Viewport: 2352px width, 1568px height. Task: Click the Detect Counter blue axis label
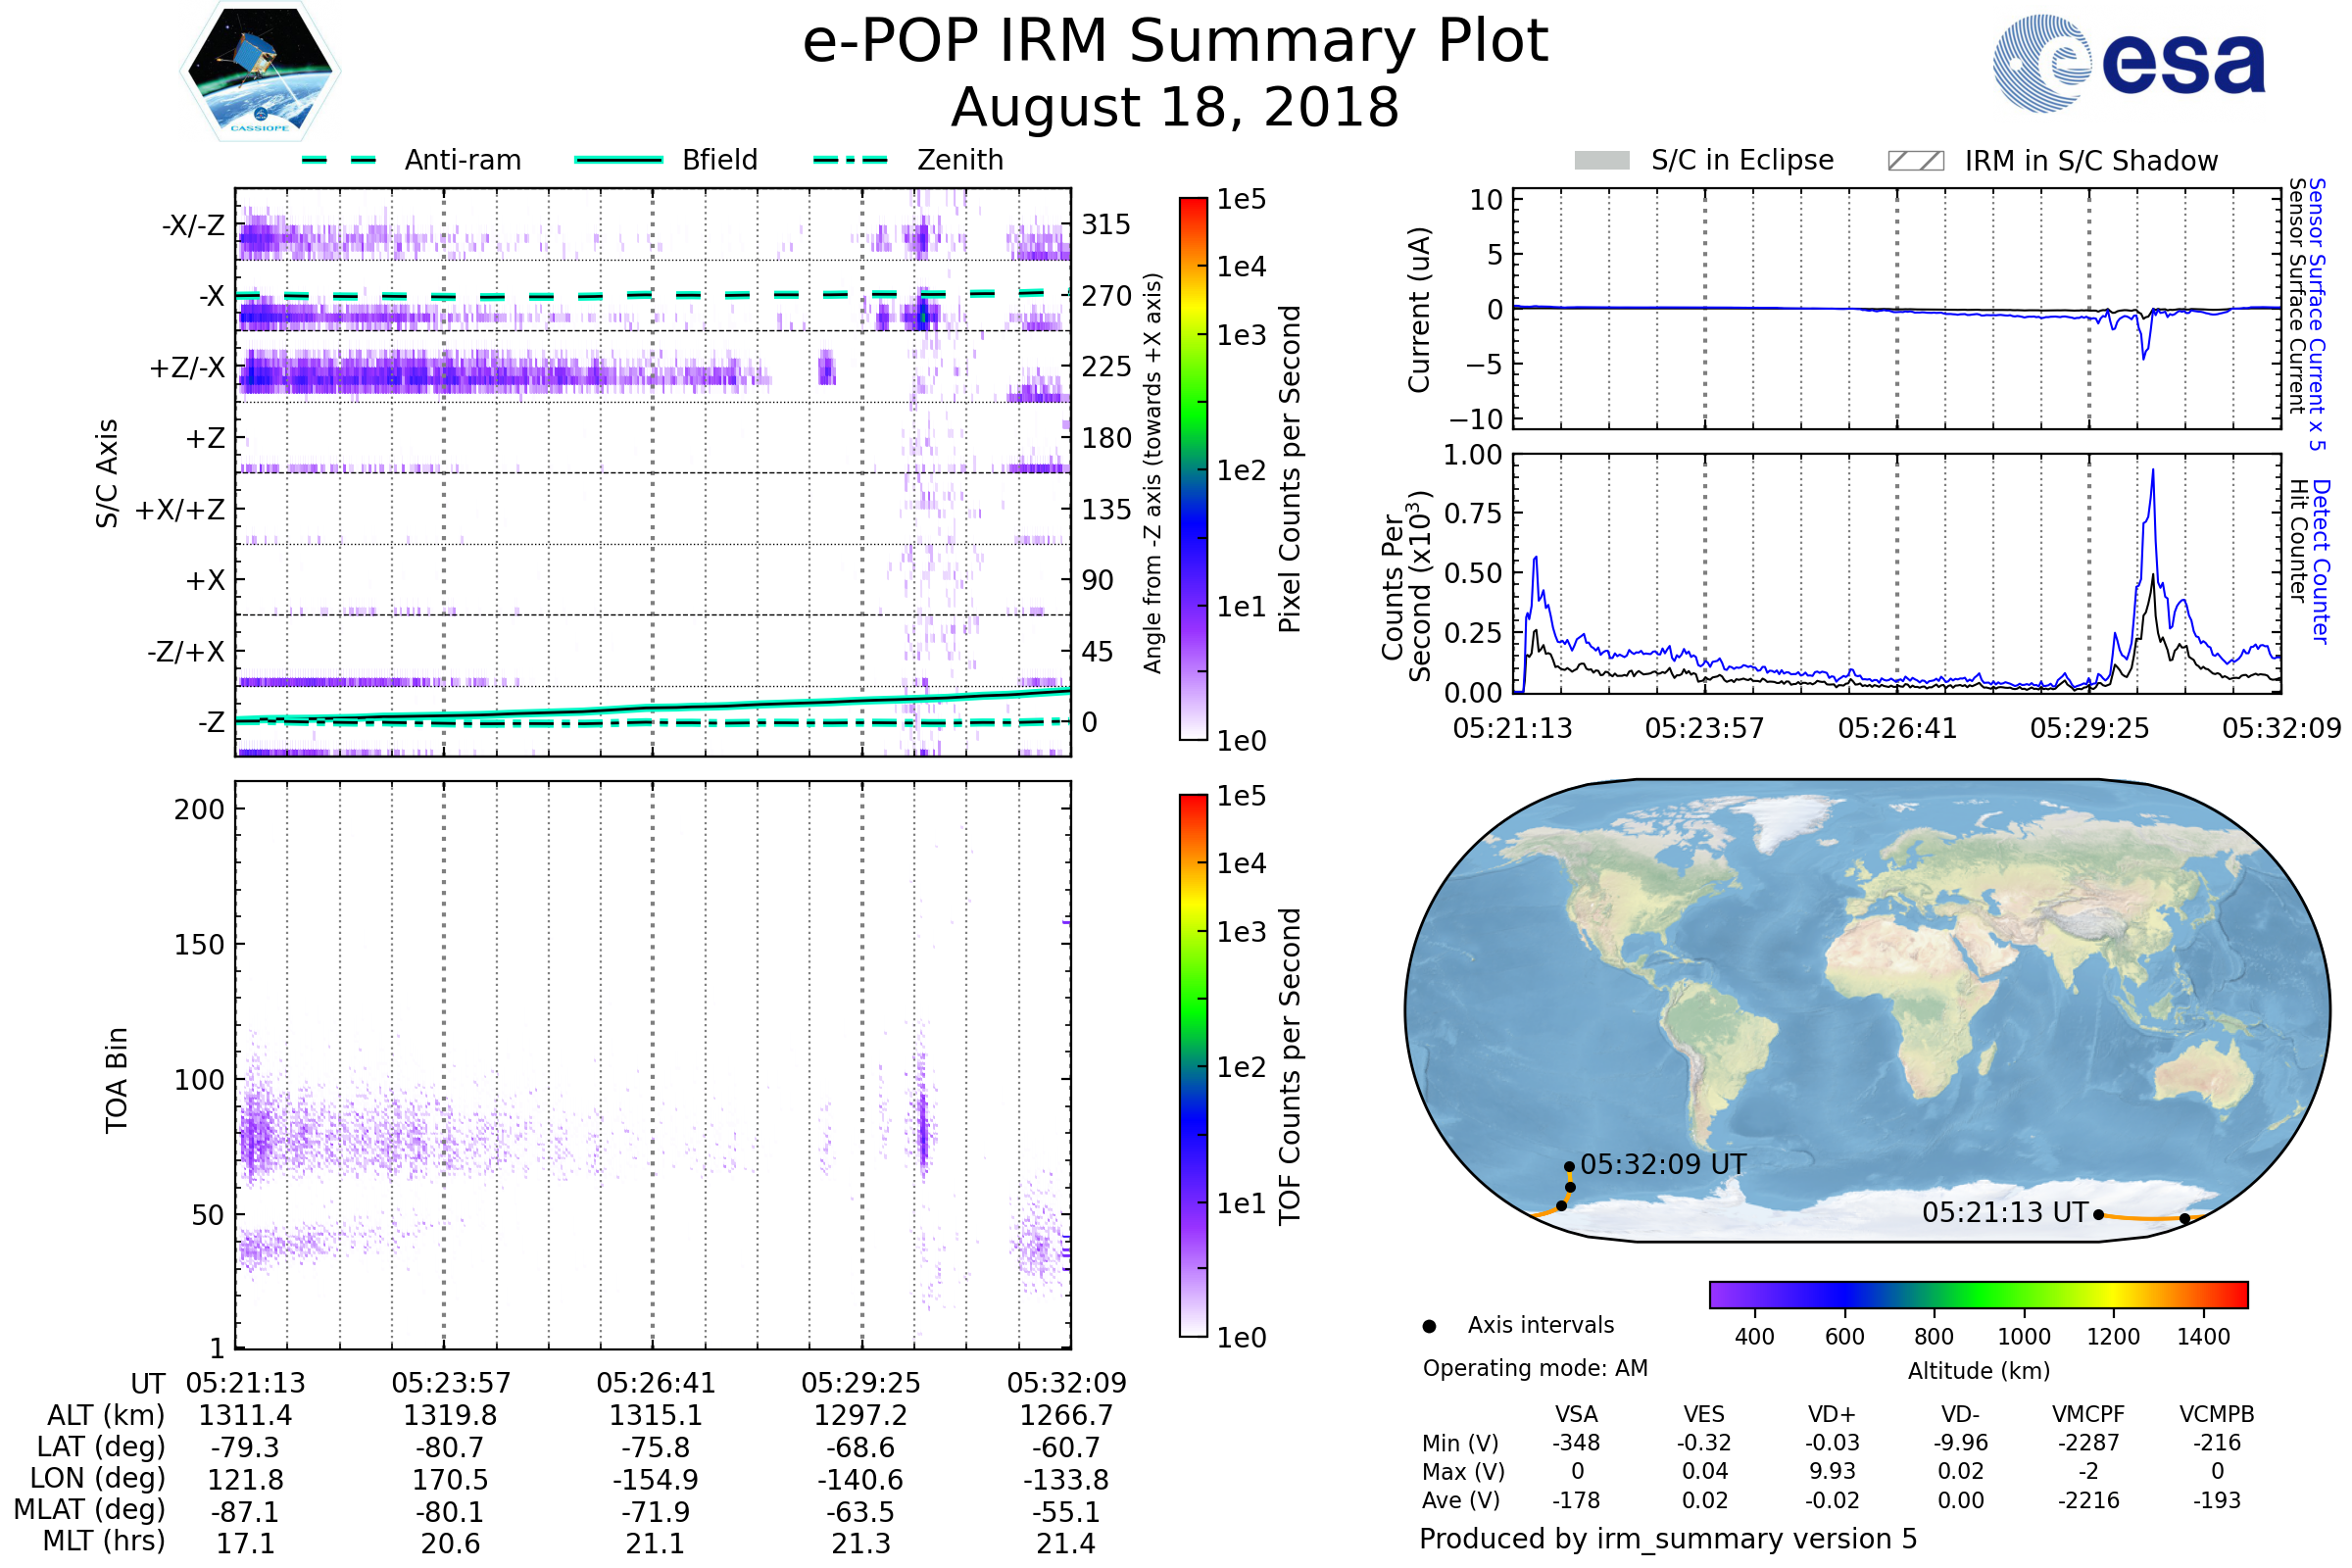tap(2320, 561)
